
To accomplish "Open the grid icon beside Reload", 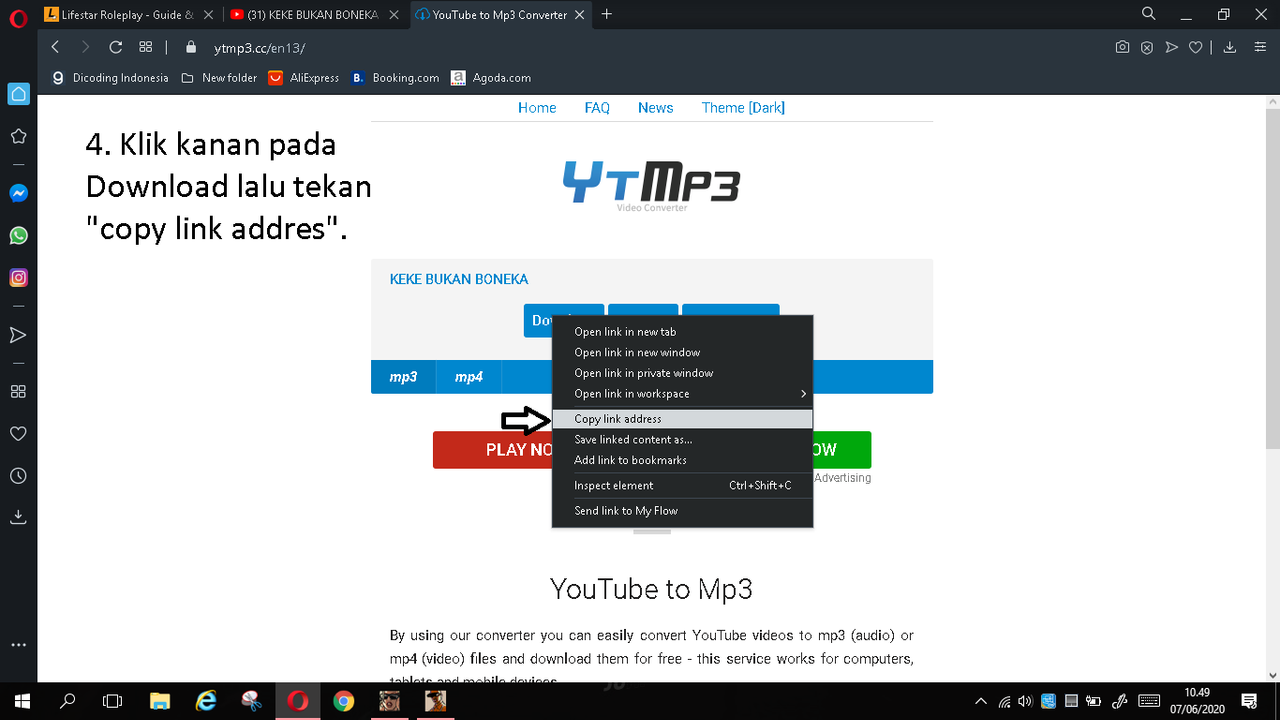I will pyautogui.click(x=146, y=47).
